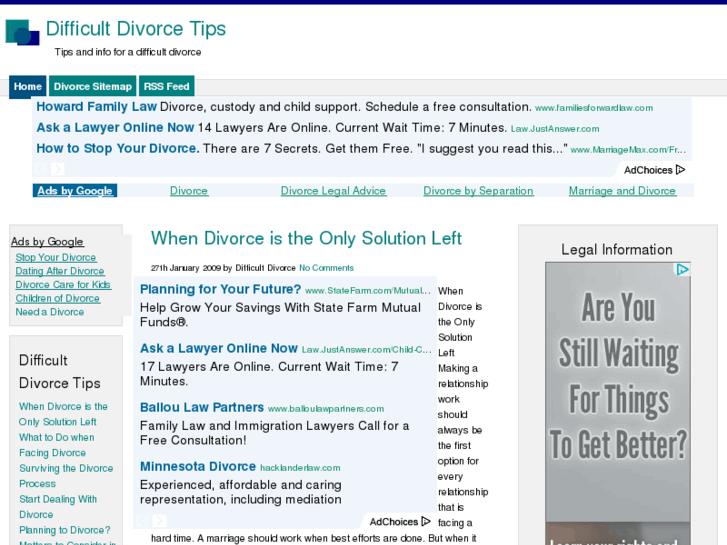
Task: Click the sidebar Ads by Google heading
Action: [47, 242]
